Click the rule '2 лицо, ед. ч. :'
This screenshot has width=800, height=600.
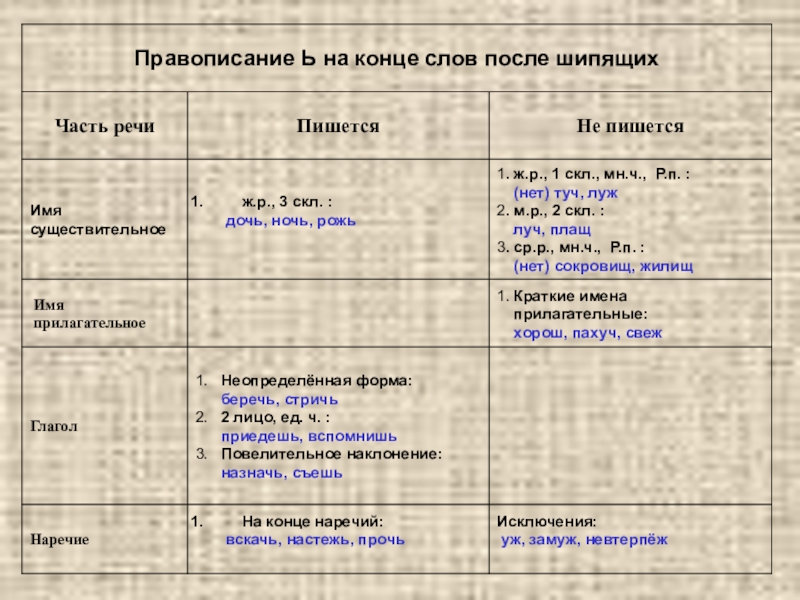[x=276, y=417]
